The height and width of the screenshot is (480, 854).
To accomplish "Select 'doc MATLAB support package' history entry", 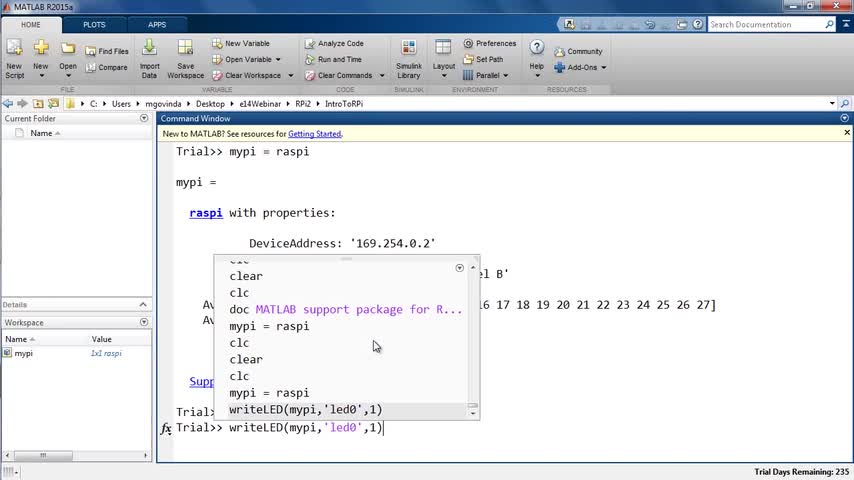I will click(345, 309).
